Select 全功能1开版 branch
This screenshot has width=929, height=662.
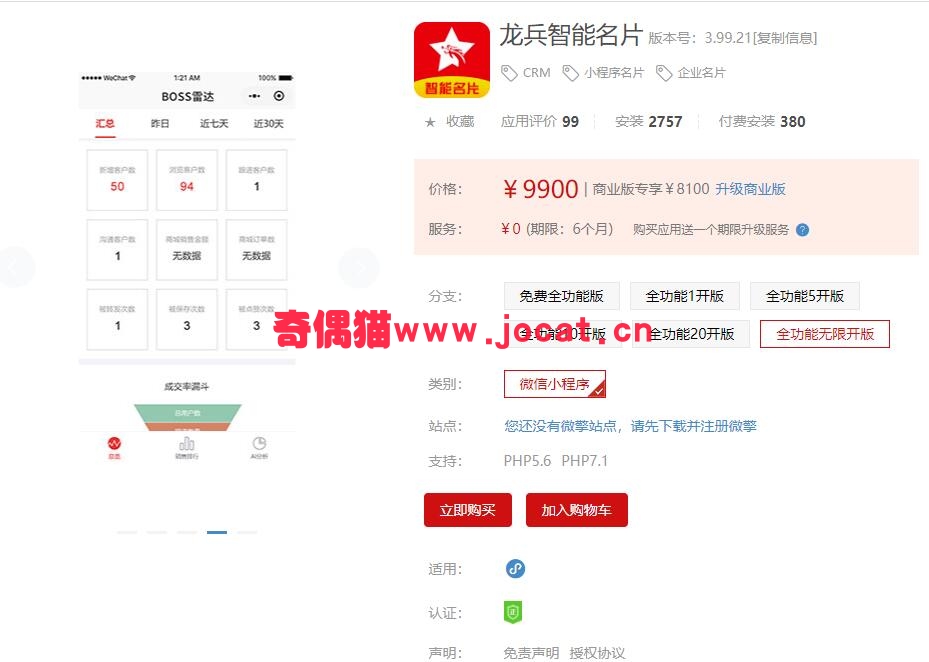[684, 296]
